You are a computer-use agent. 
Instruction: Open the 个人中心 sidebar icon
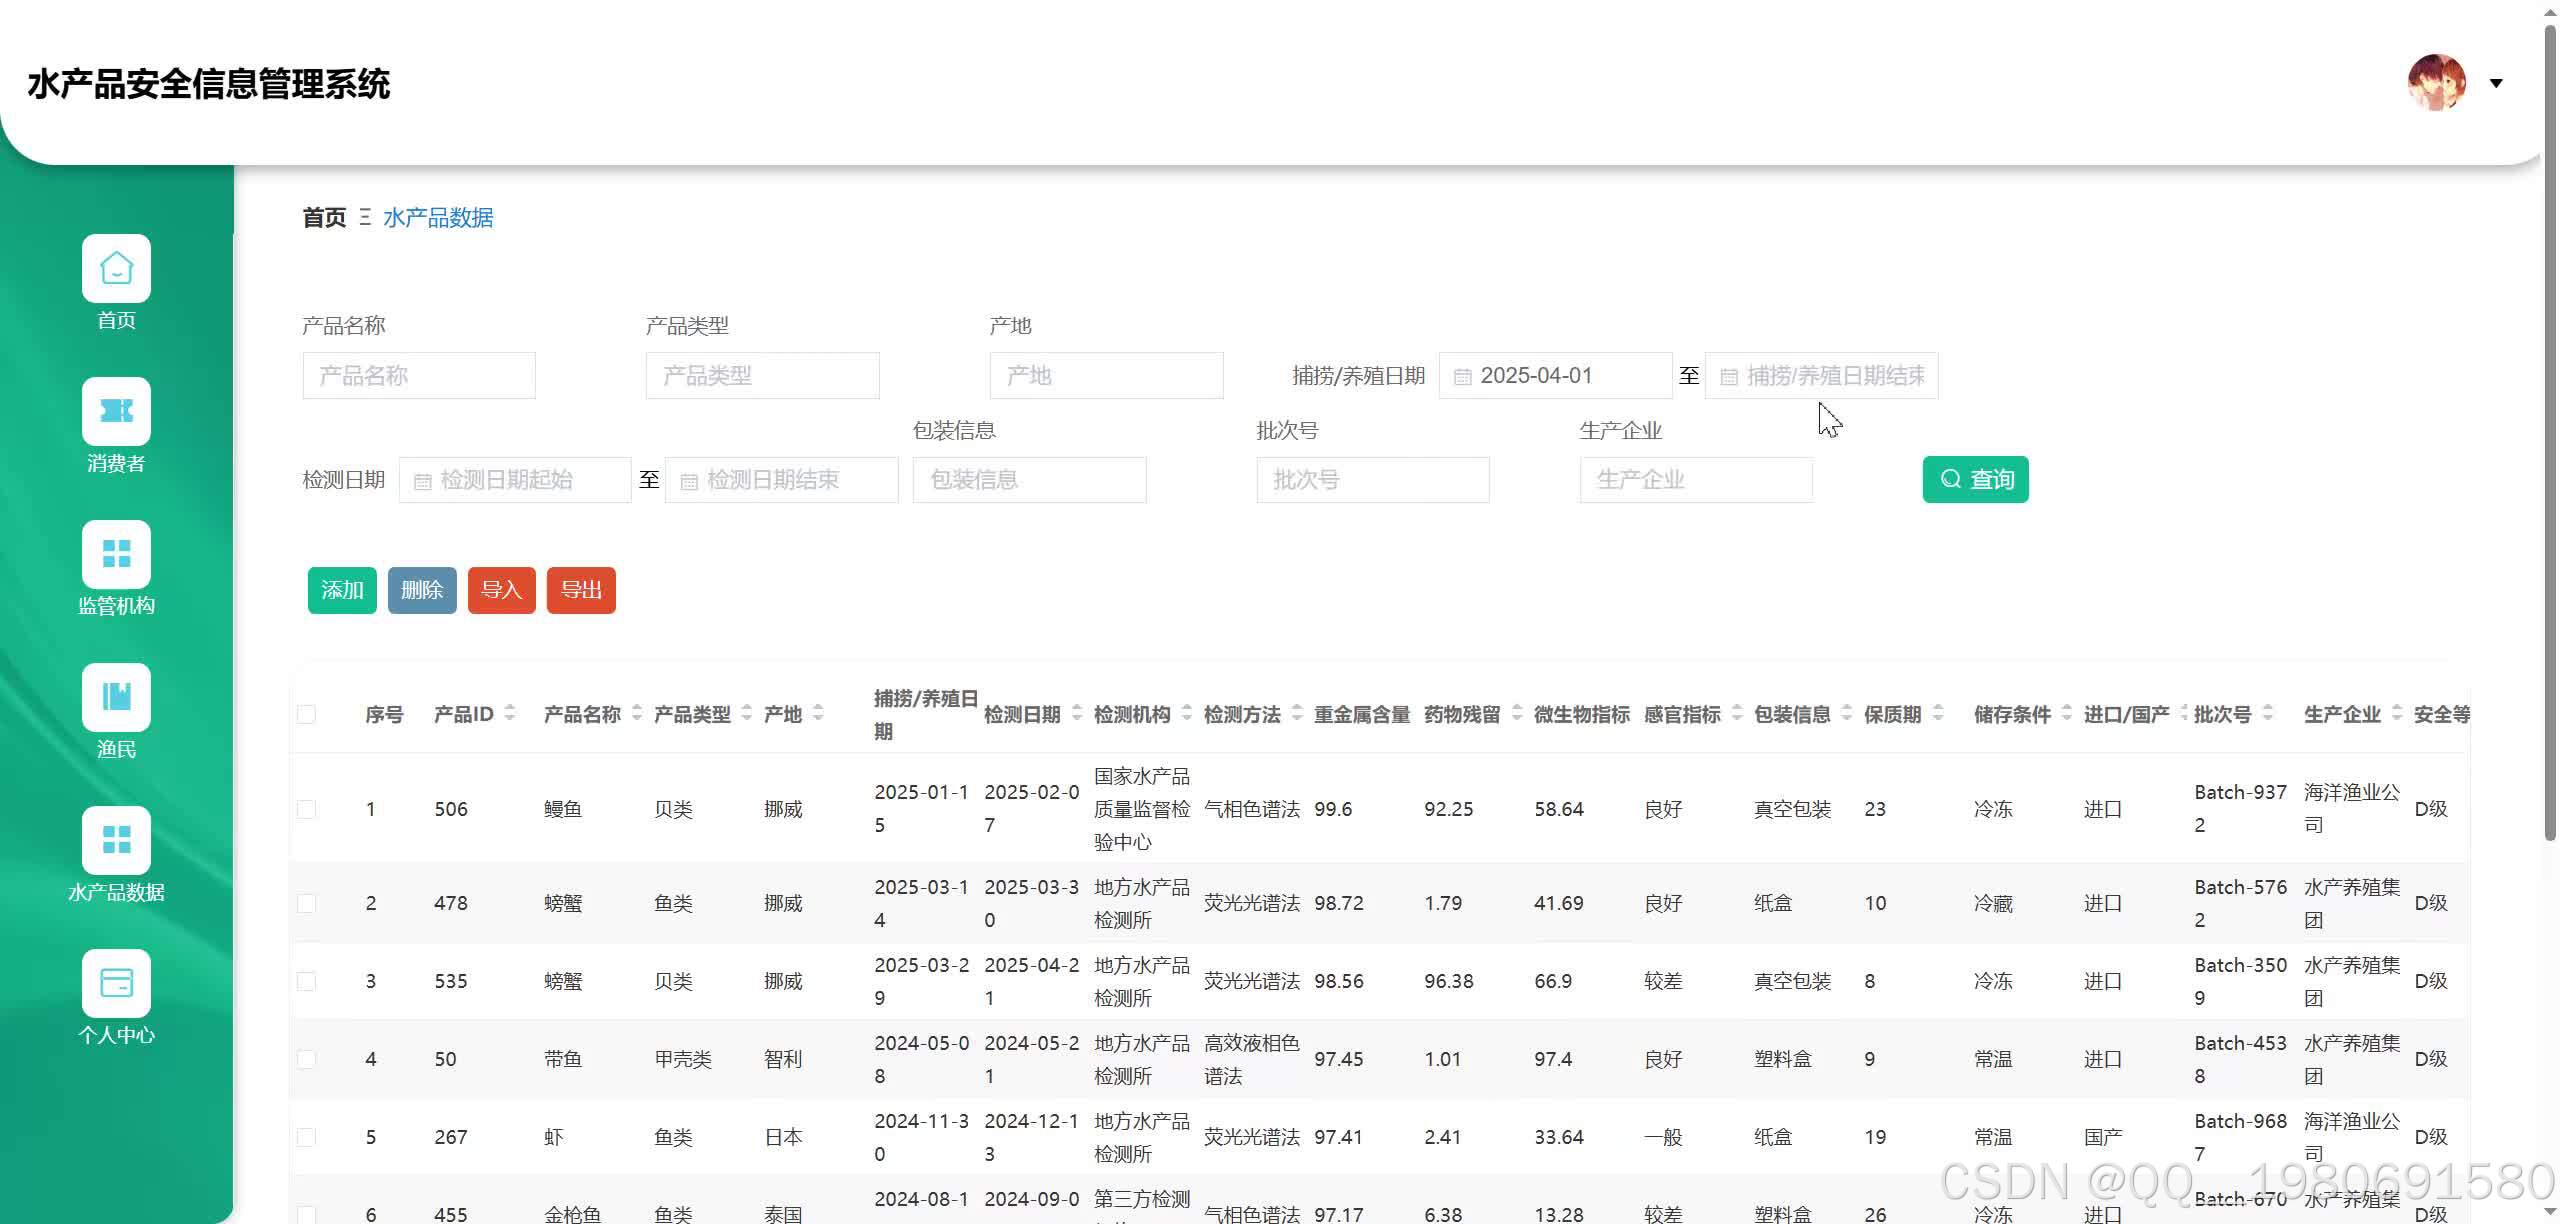click(x=116, y=983)
